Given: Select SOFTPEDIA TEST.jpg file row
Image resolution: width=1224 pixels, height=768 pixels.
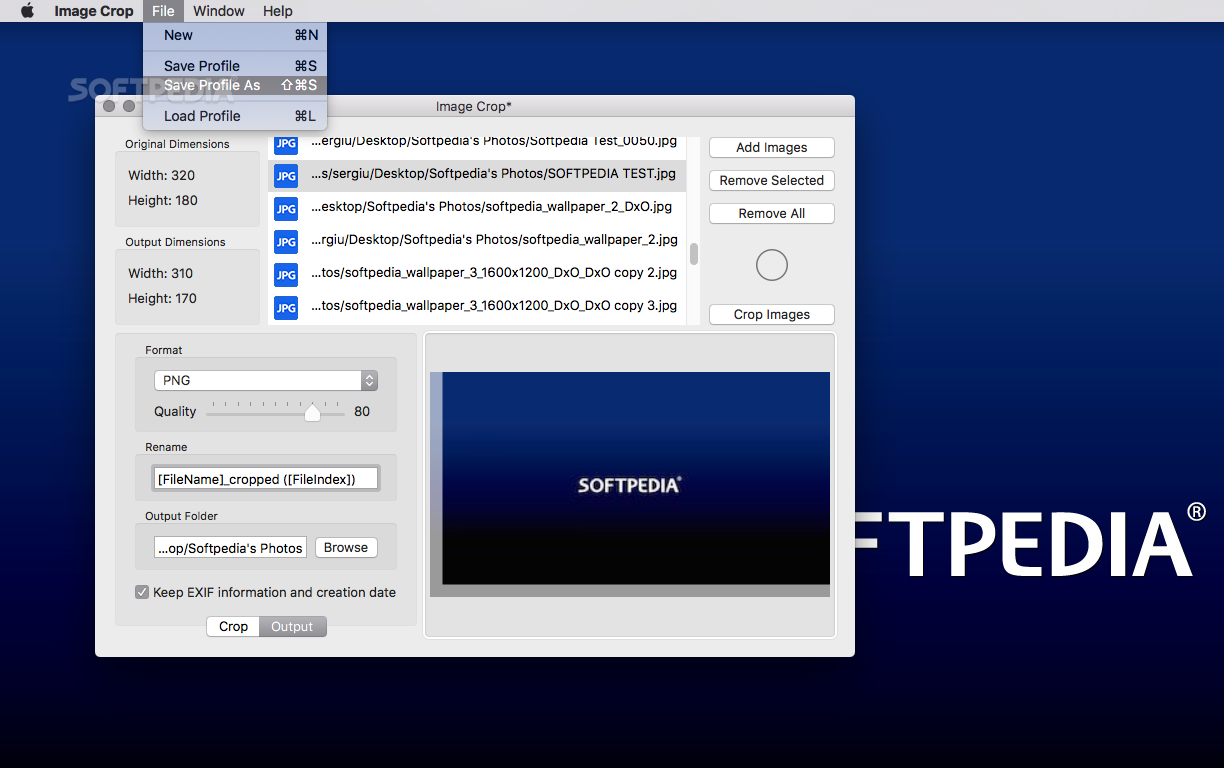Looking at the screenshot, I should [x=477, y=176].
